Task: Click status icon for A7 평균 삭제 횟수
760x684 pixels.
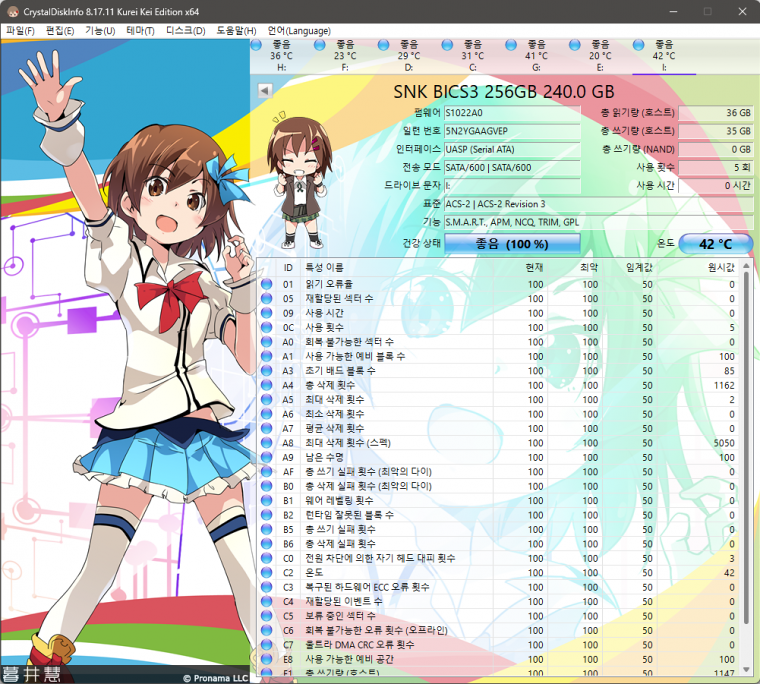Action: 267,429
